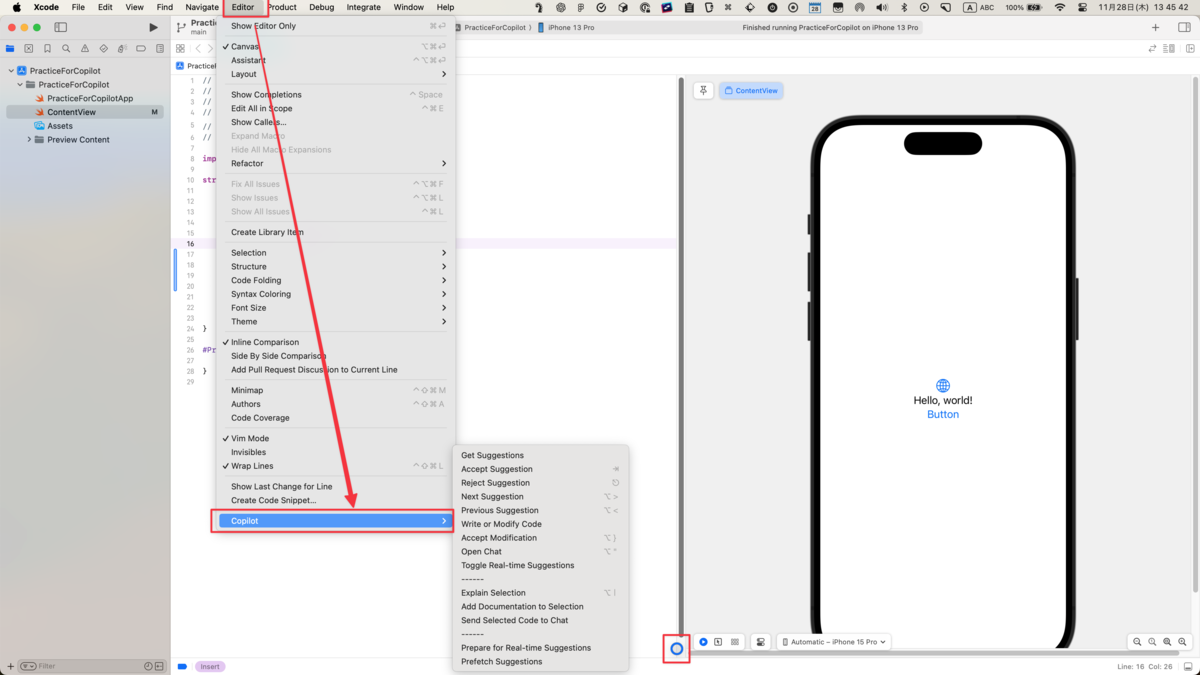Expand the Layout submenu
The height and width of the screenshot is (675, 1200).
333,74
